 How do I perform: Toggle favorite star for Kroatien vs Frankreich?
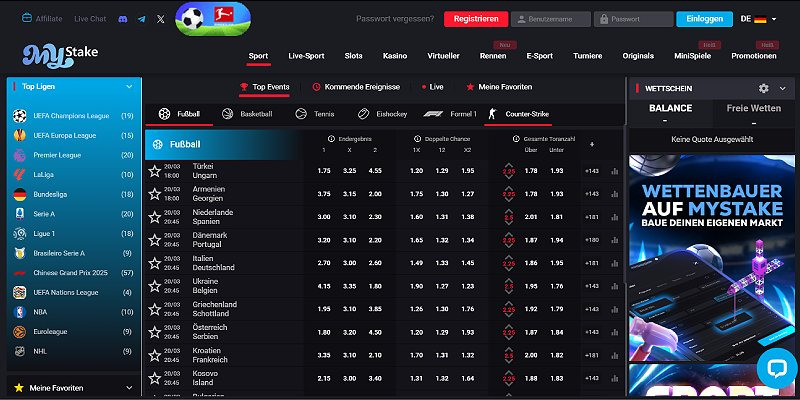(154, 354)
